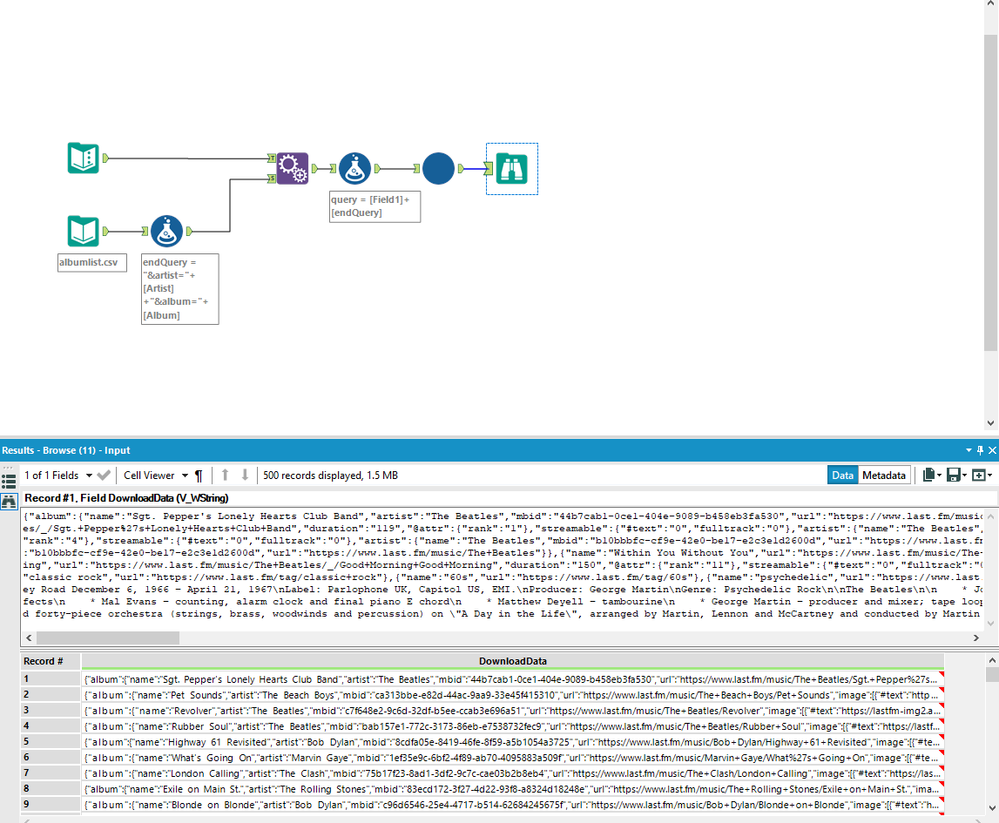
Task: Click record number 5 row header
Action: [x=51, y=741]
